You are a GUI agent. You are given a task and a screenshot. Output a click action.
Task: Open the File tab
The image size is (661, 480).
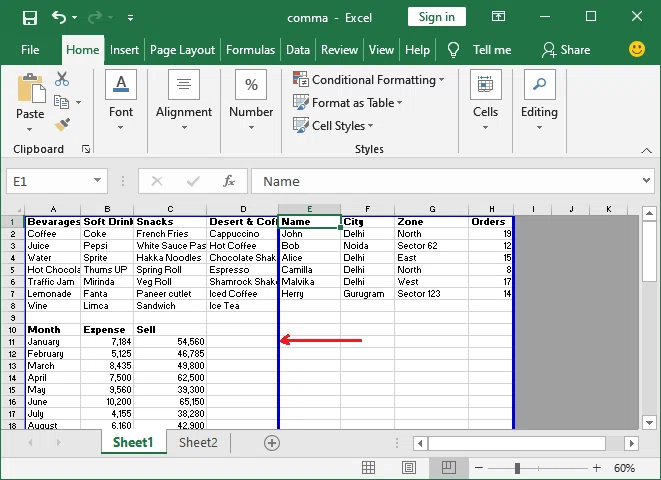[x=30, y=50]
